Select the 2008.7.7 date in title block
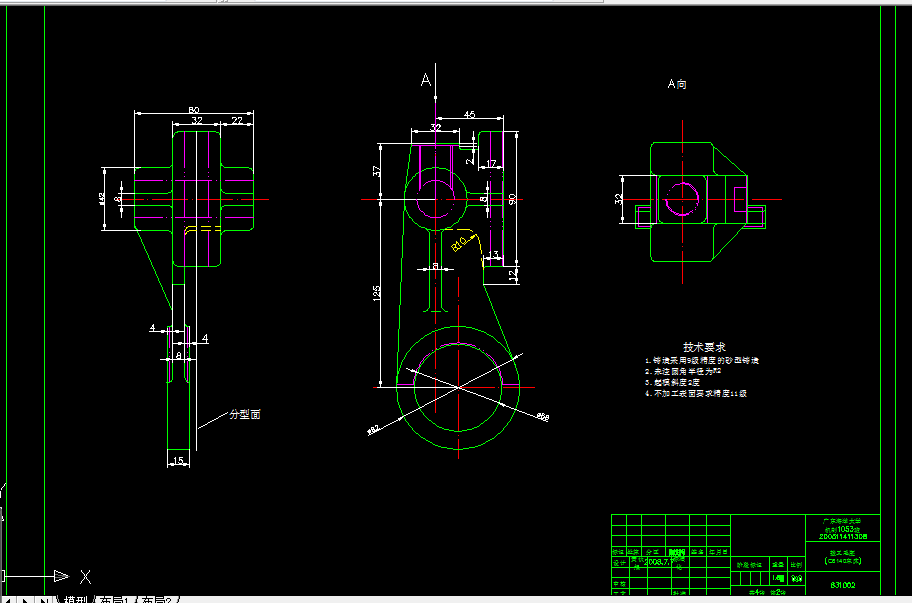This screenshot has height=603, width=912. 660,562
